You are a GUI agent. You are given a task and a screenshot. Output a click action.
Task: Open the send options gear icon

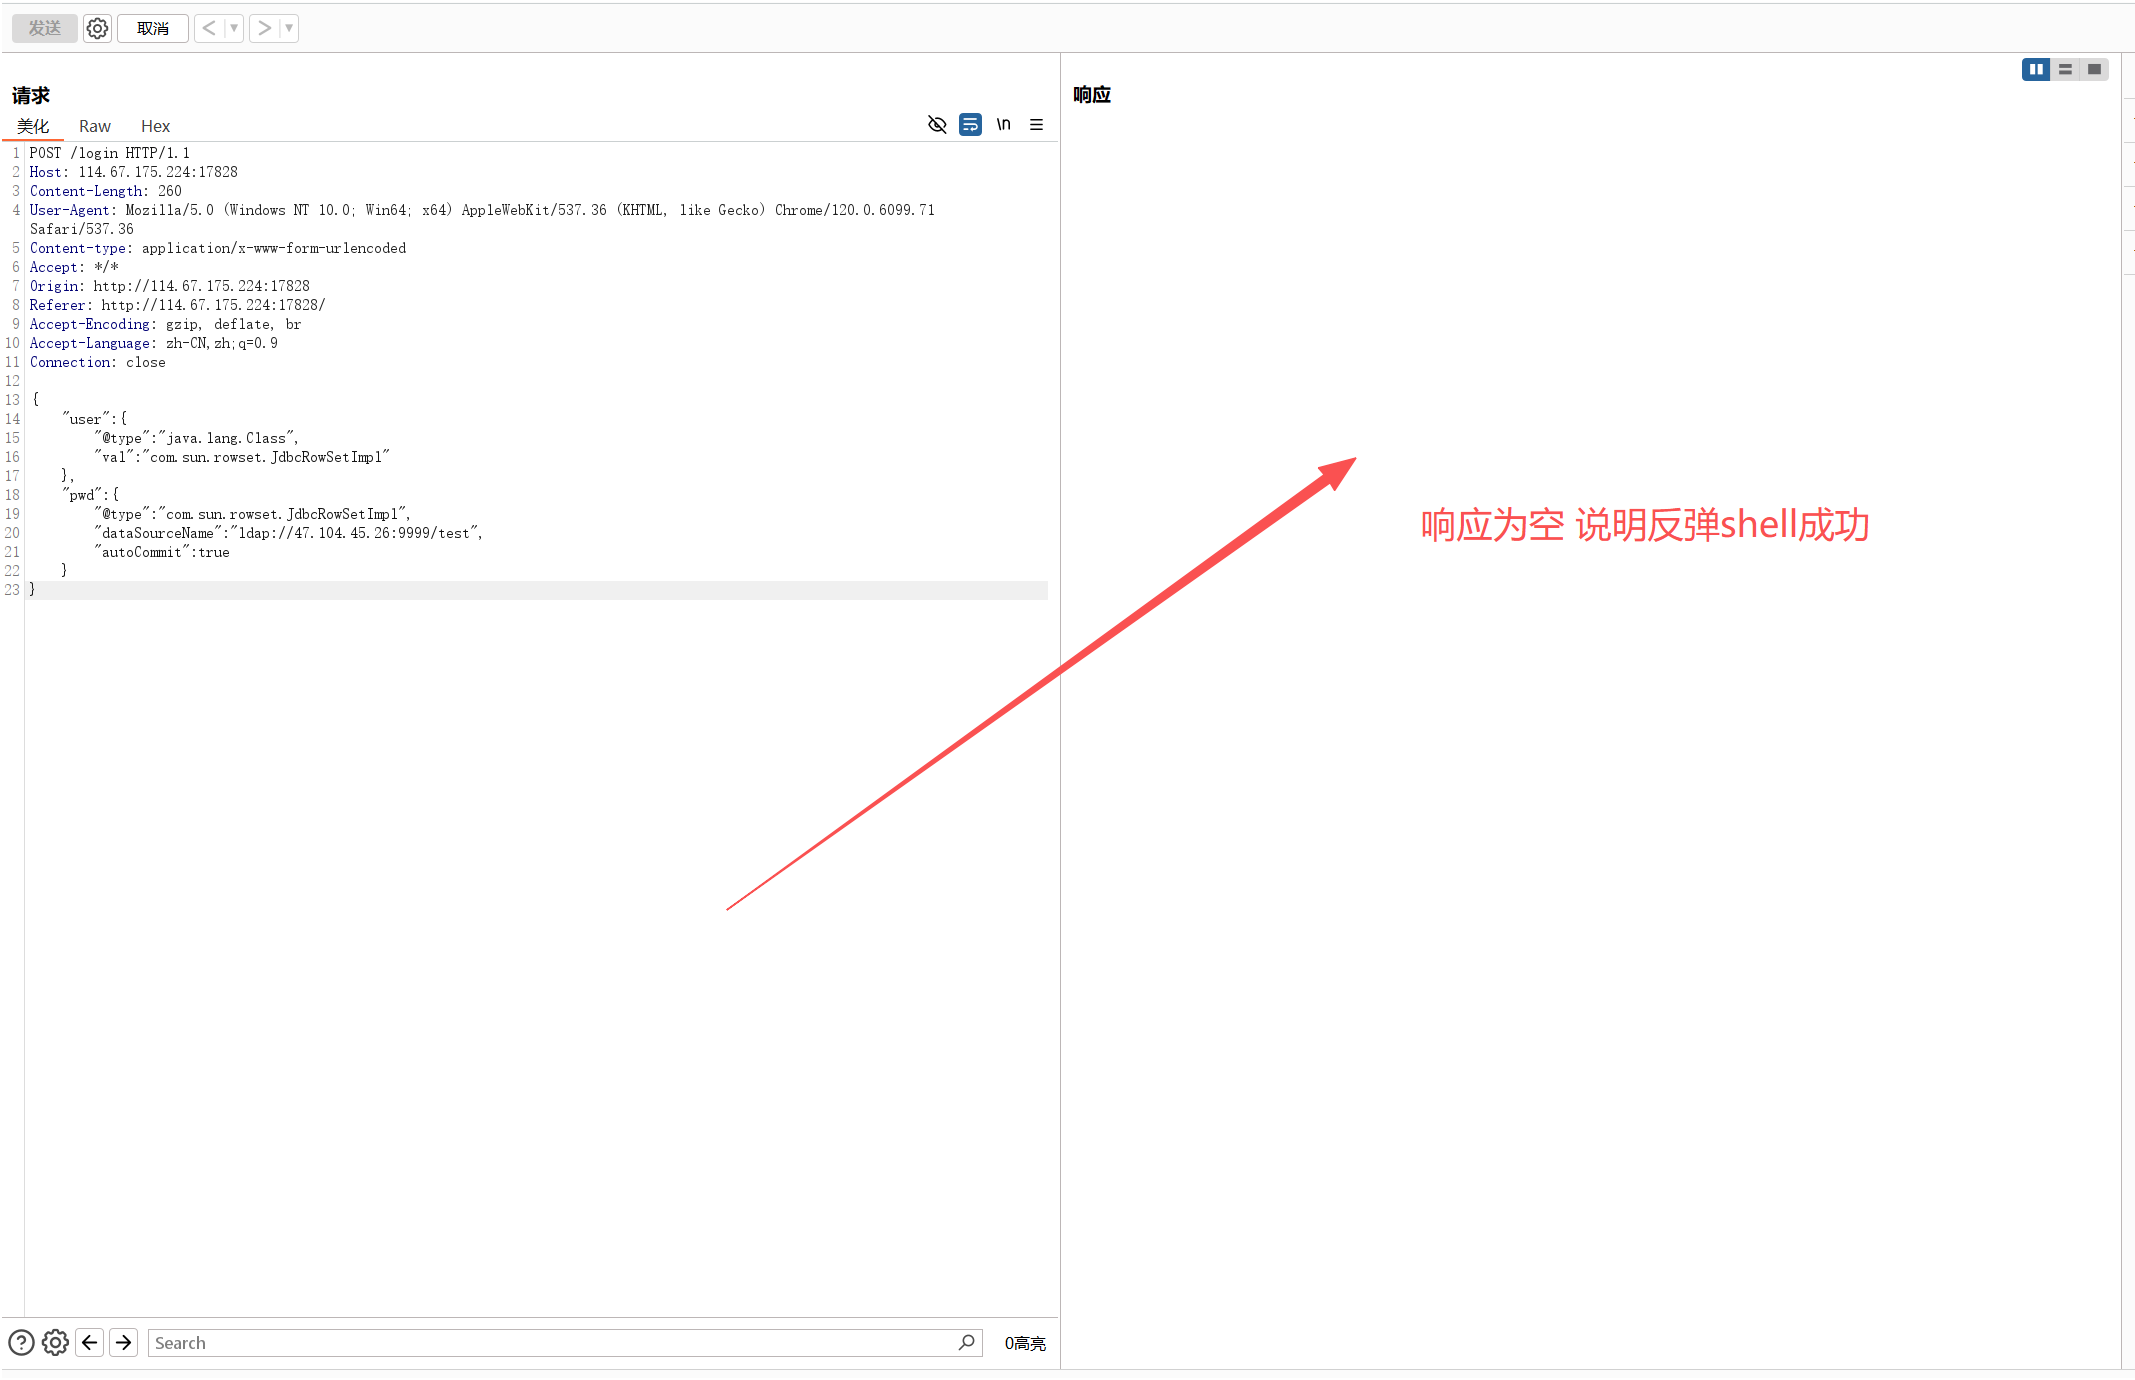97,28
